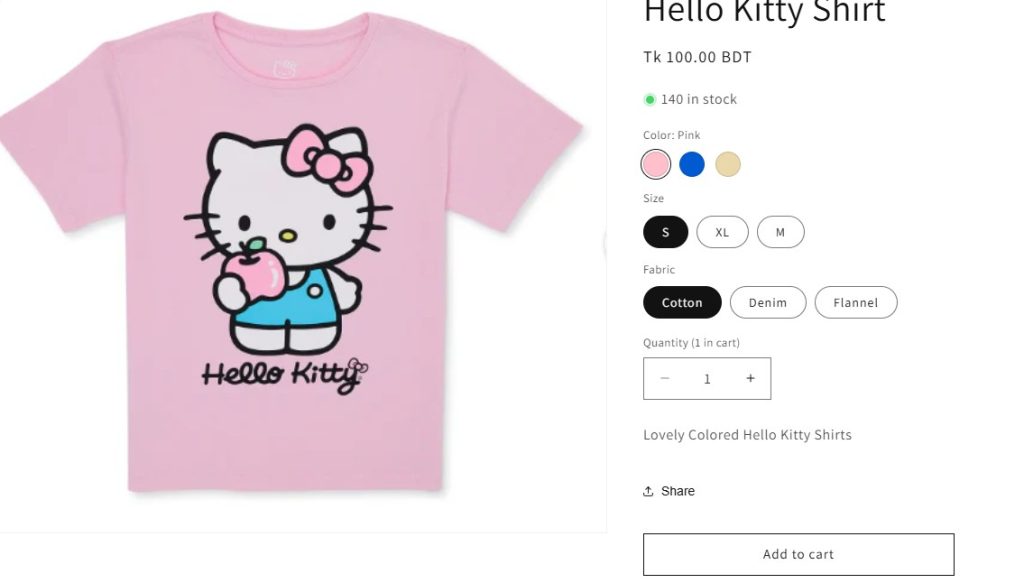1024x583 pixels.
Task: Click the Share upload icon
Action: 649,490
